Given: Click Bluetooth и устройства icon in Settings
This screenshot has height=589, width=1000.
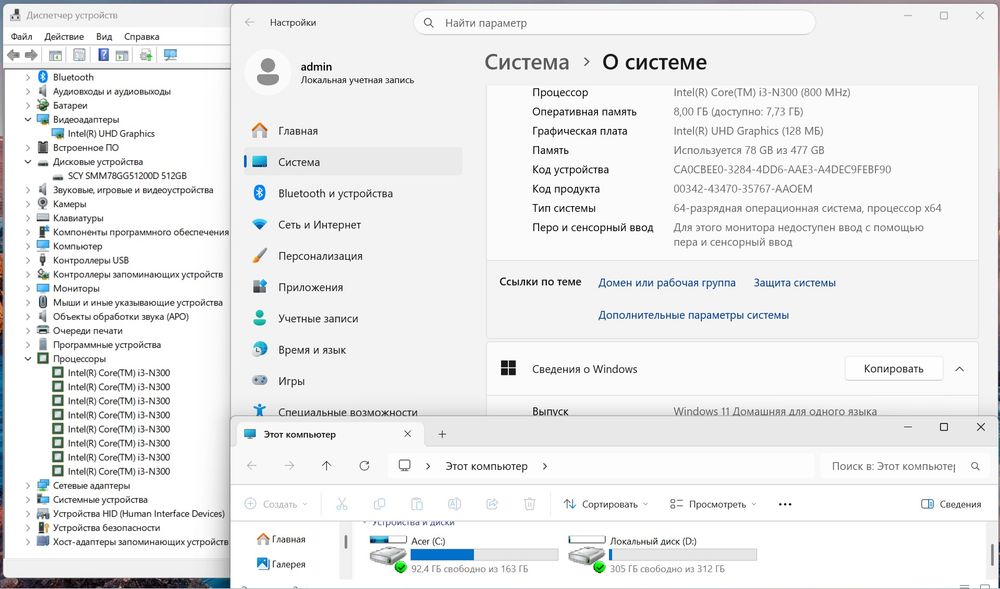Looking at the screenshot, I should pyautogui.click(x=260, y=193).
